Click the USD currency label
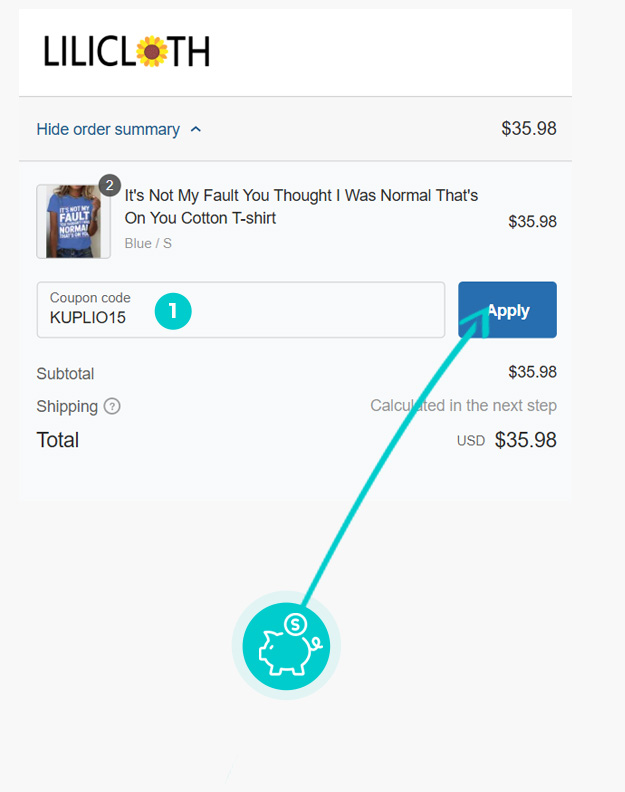The height and width of the screenshot is (792, 625). pyautogui.click(x=471, y=441)
